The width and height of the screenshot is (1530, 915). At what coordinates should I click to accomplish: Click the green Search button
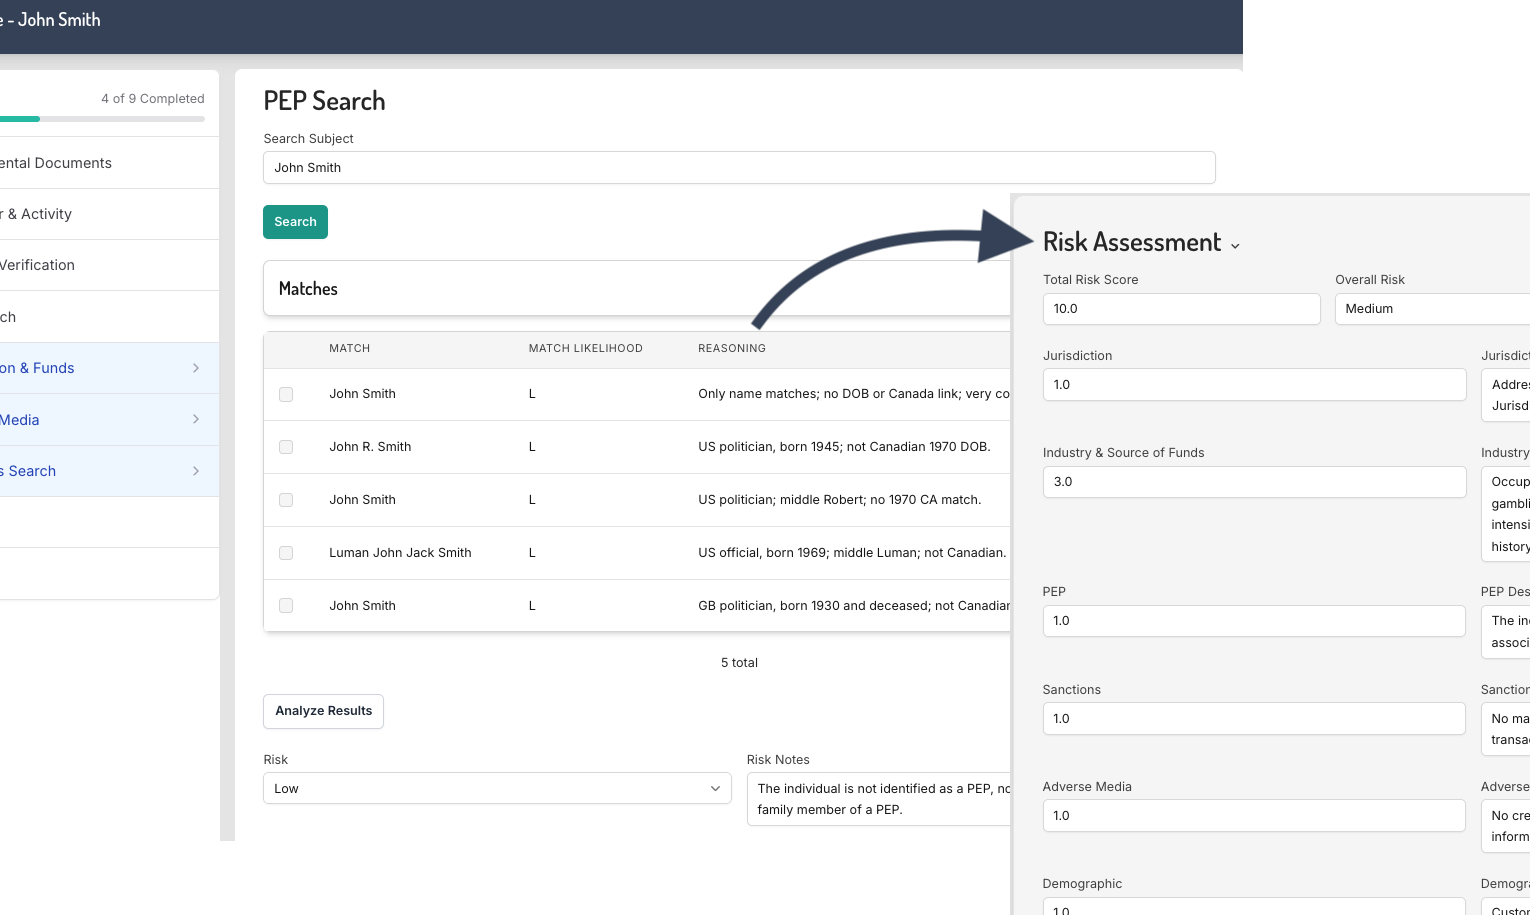tap(295, 222)
